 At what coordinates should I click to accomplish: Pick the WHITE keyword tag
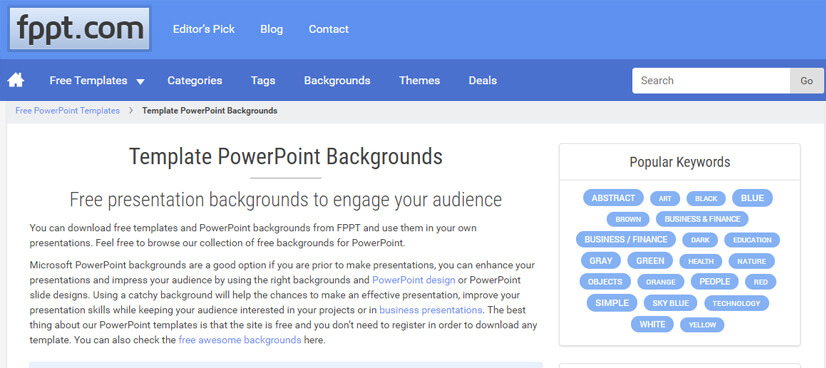pyautogui.click(x=652, y=324)
